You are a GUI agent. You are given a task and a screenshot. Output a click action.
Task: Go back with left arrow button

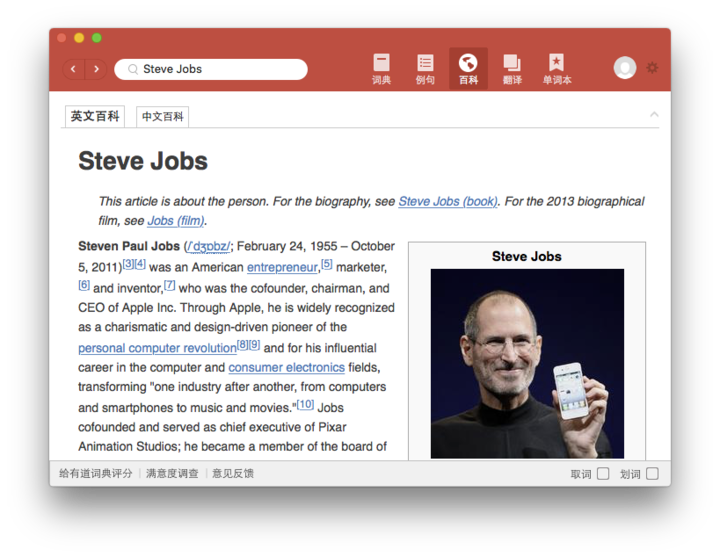[x=73, y=69]
